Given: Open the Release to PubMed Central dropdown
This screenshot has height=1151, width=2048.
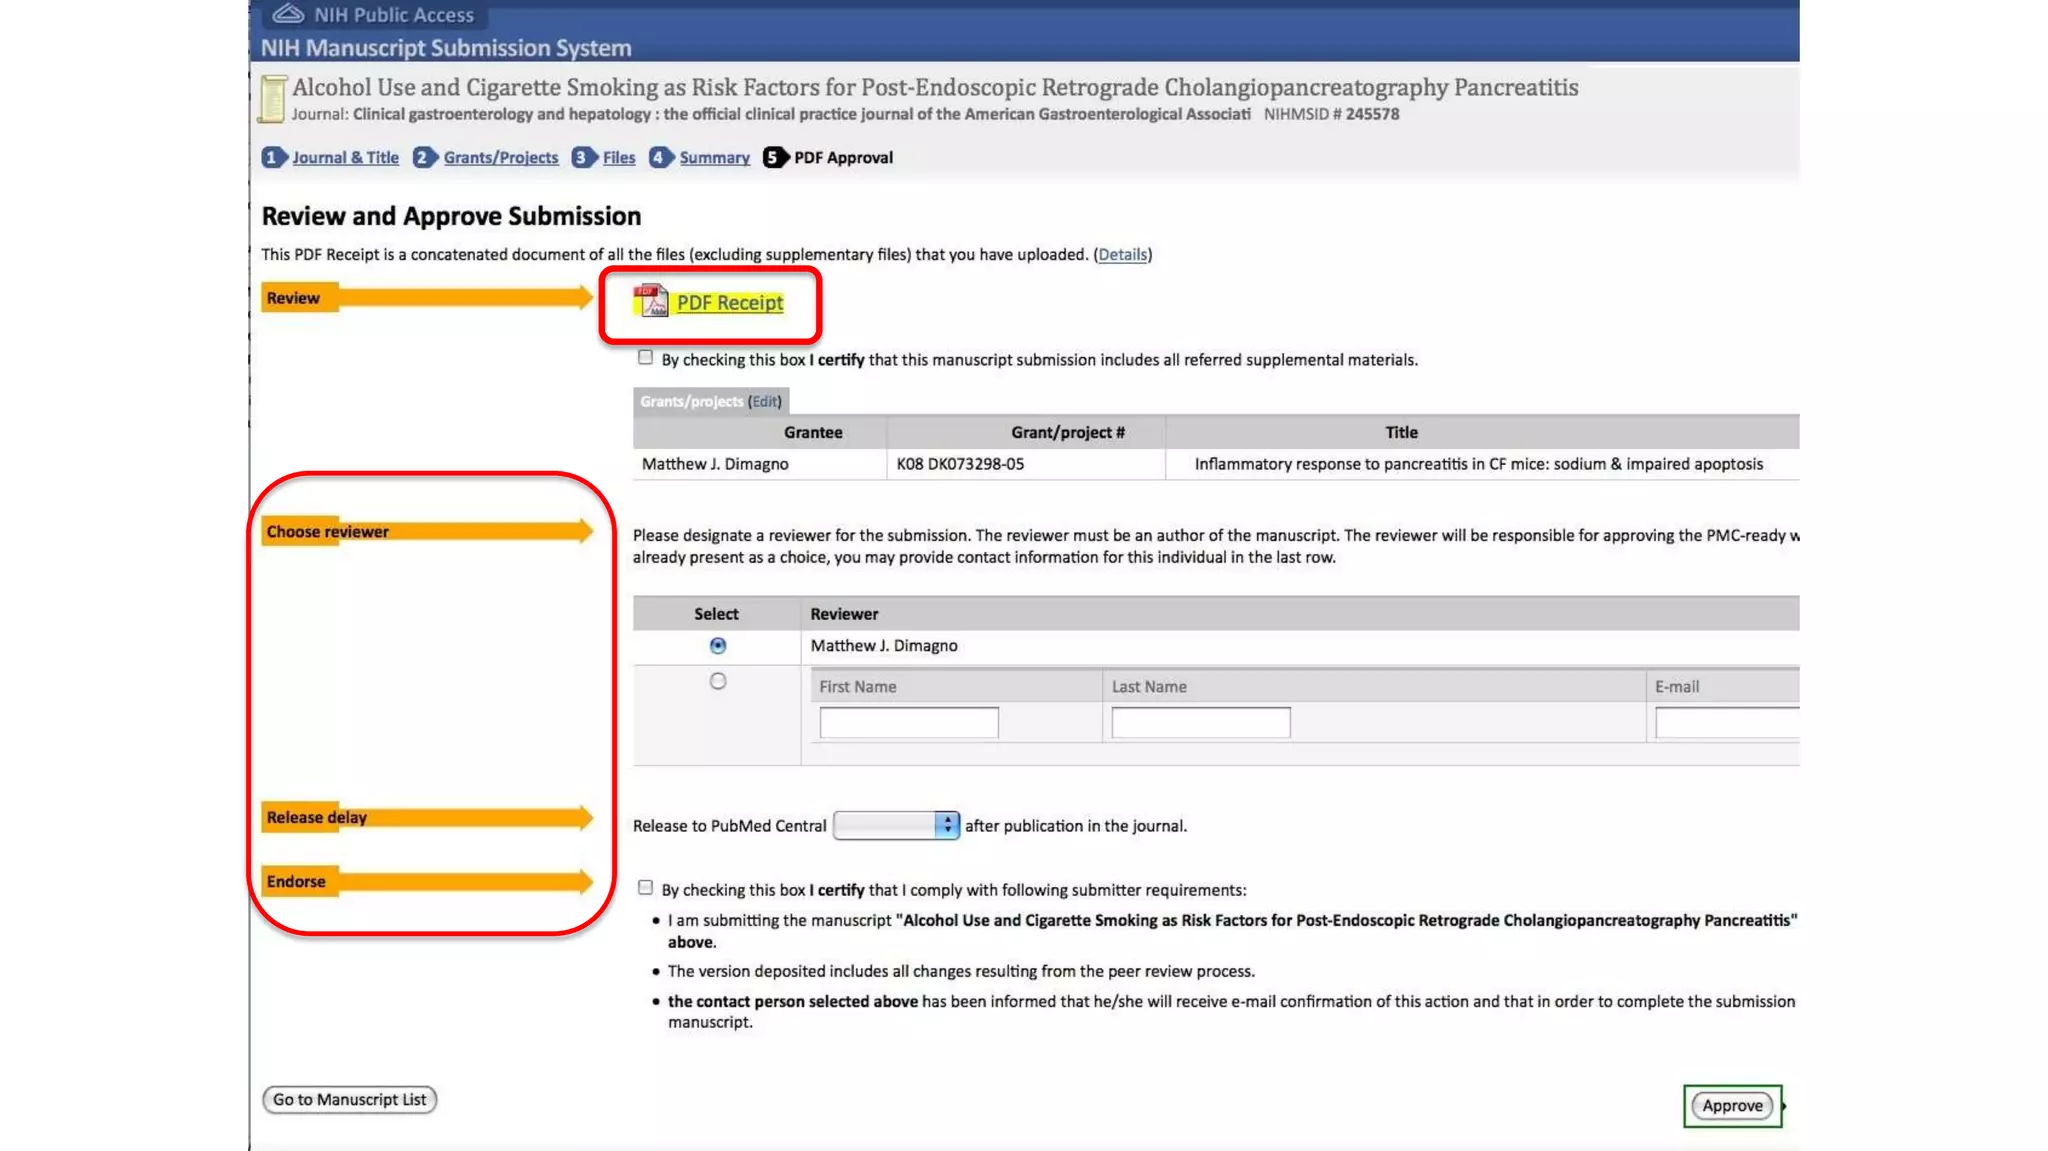Looking at the screenshot, I should 896,825.
